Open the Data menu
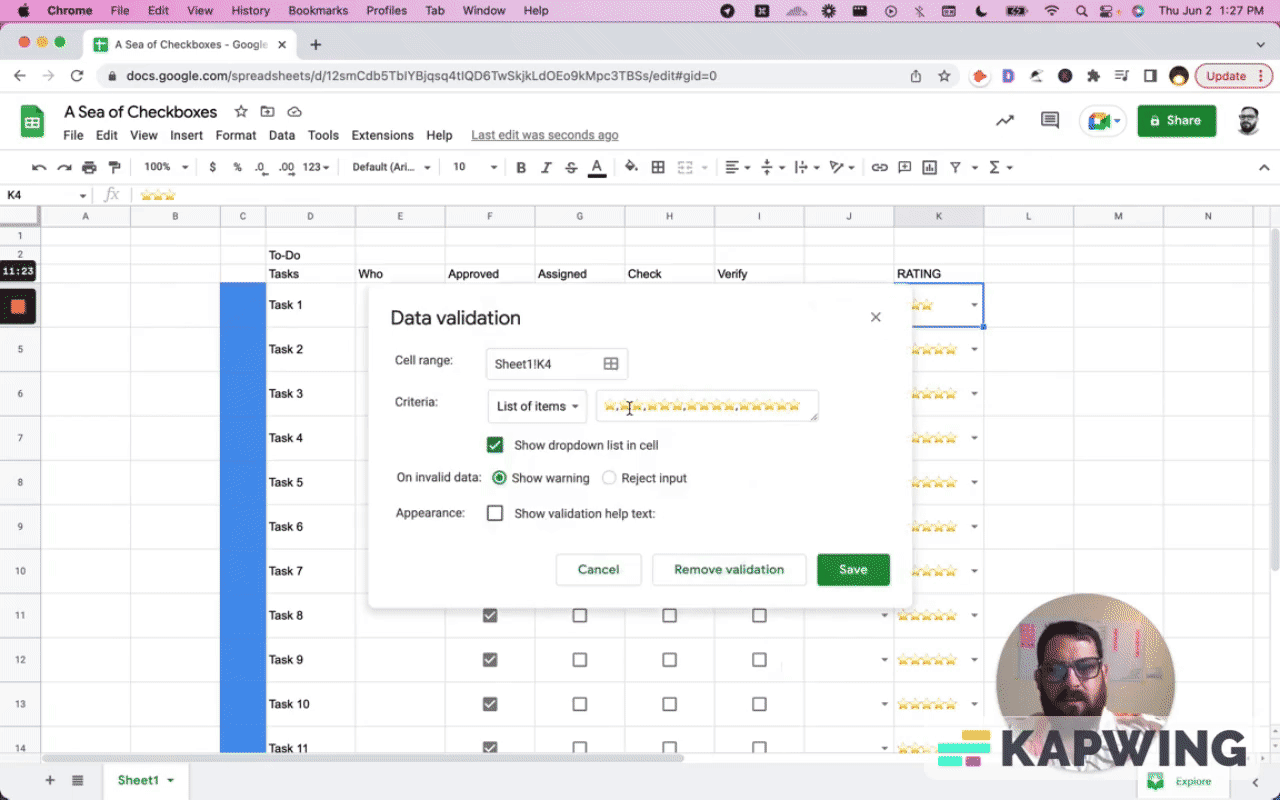Image resolution: width=1280 pixels, height=800 pixels. coord(282,135)
